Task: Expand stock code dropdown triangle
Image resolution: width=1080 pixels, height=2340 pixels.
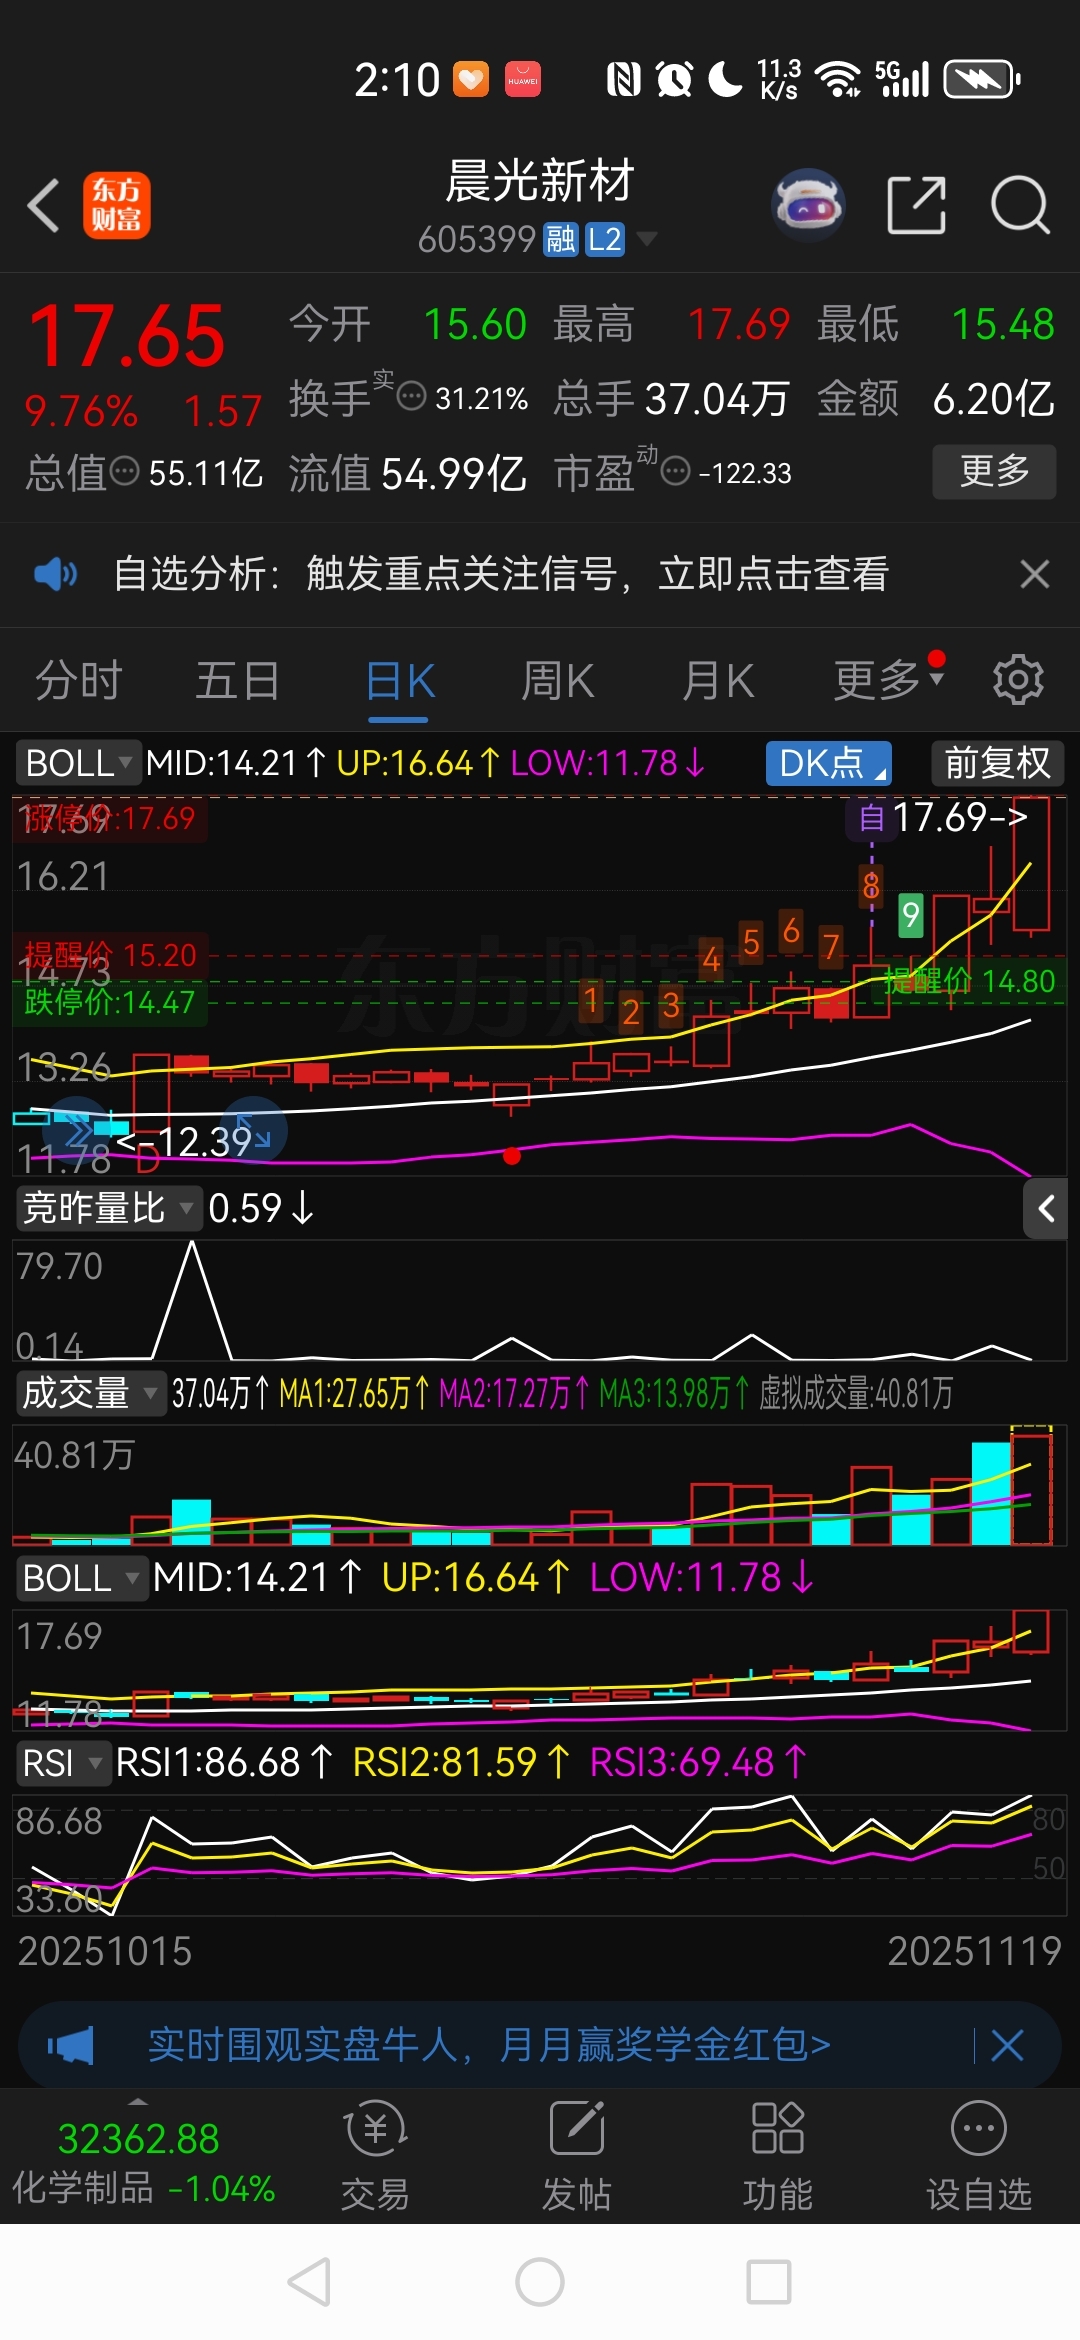Action: point(647,239)
